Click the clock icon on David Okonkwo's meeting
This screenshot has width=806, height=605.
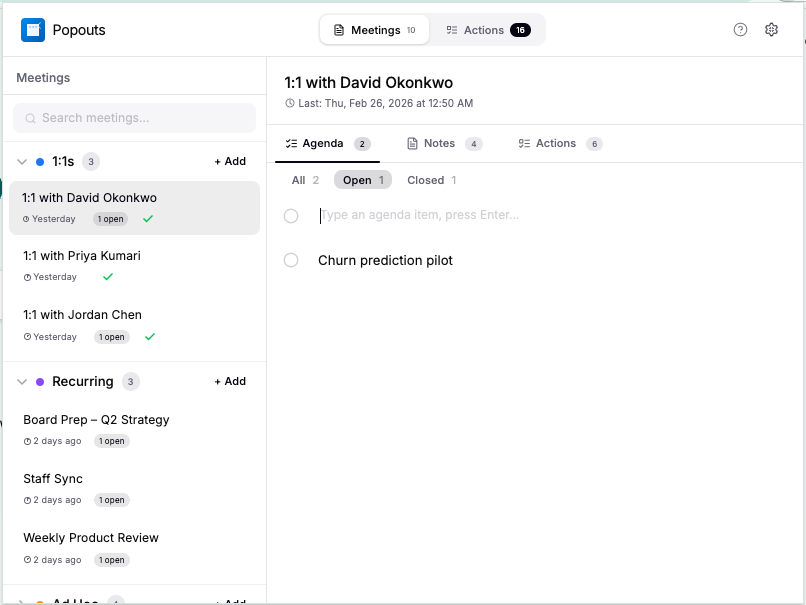coord(28,219)
